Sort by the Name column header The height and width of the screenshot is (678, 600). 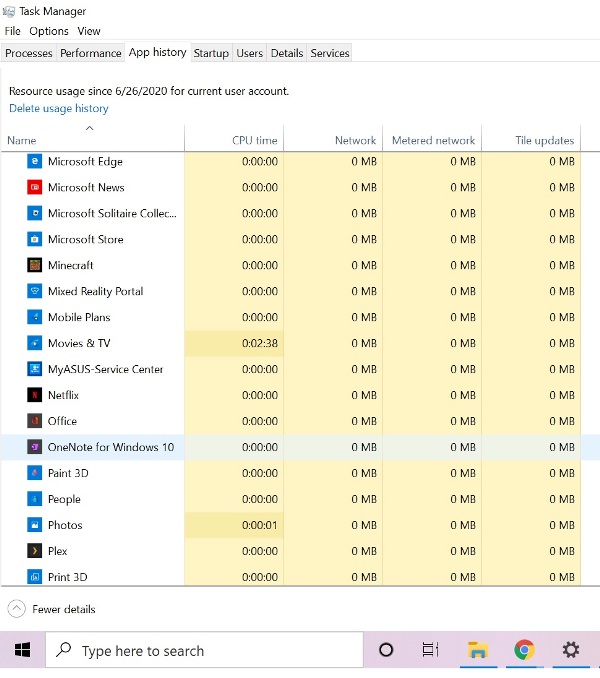click(93, 140)
